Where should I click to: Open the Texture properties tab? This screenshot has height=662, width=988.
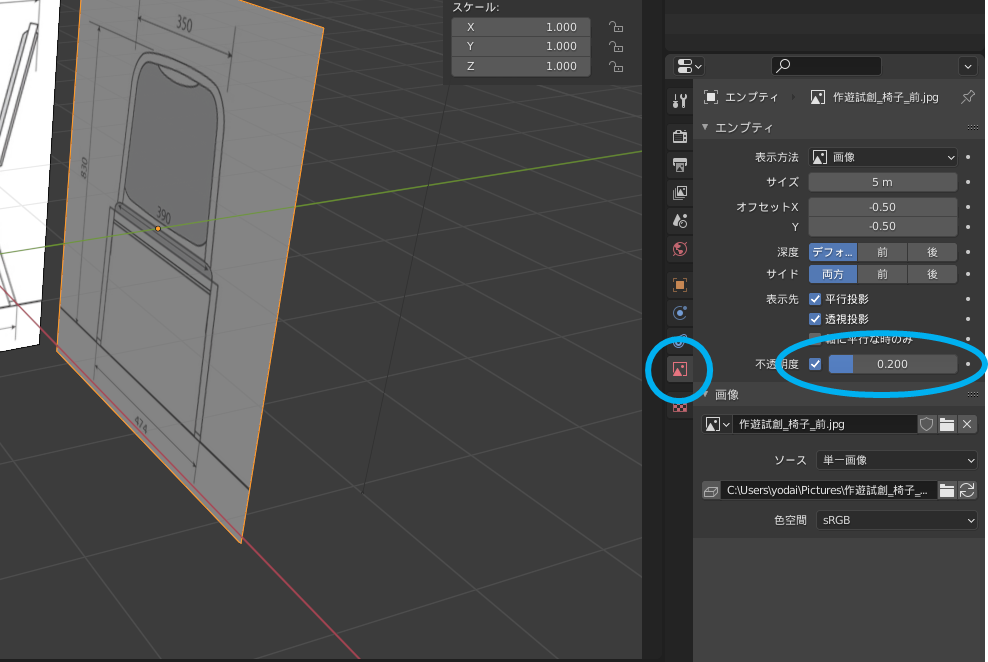679,408
